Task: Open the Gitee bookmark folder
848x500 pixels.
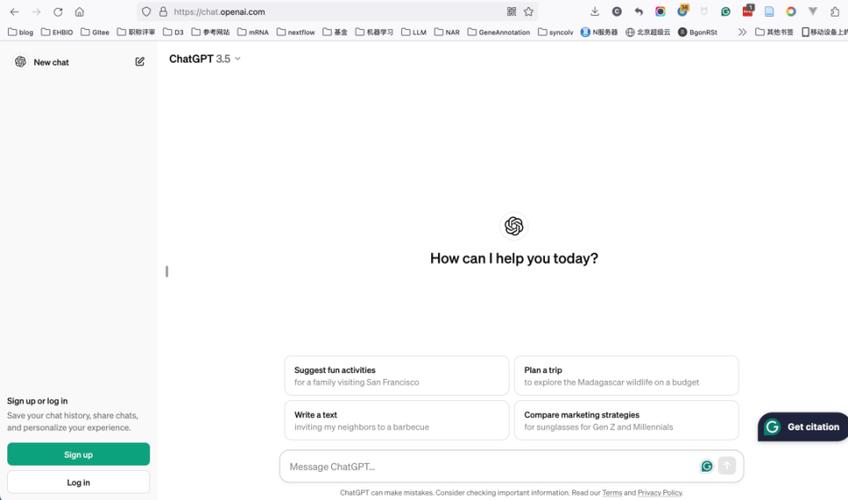Action: tap(95, 32)
